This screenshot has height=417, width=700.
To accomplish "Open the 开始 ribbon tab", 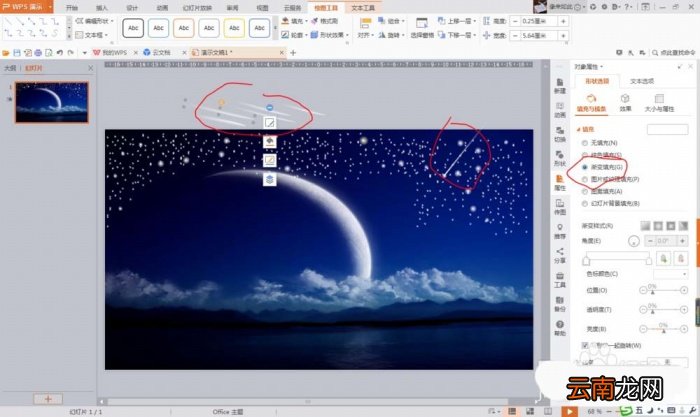I will point(72,8).
